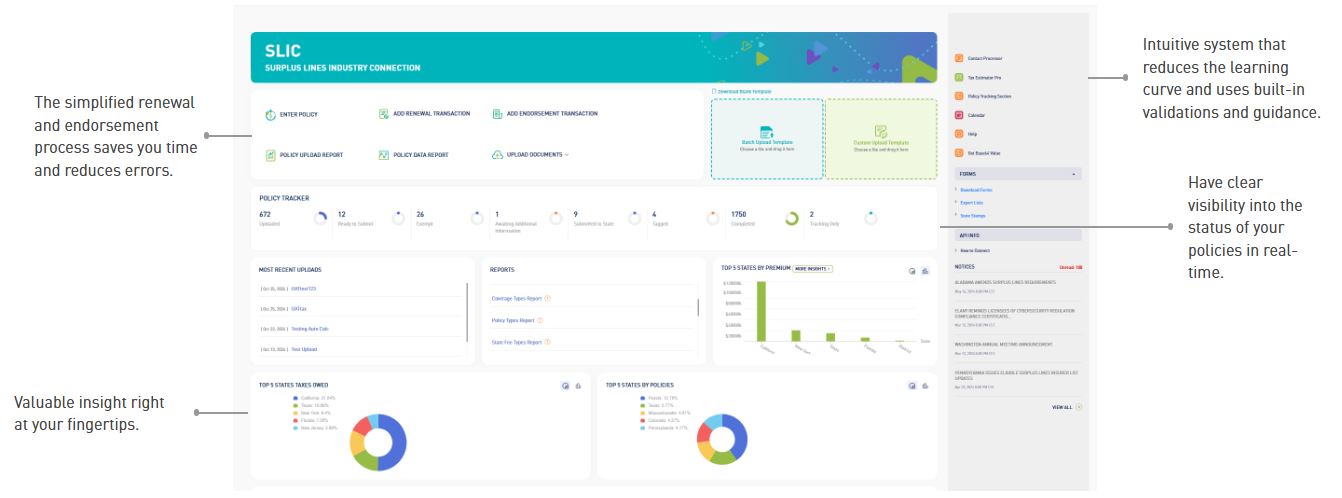Click the Upload Documents cloud icon

pos(498,155)
